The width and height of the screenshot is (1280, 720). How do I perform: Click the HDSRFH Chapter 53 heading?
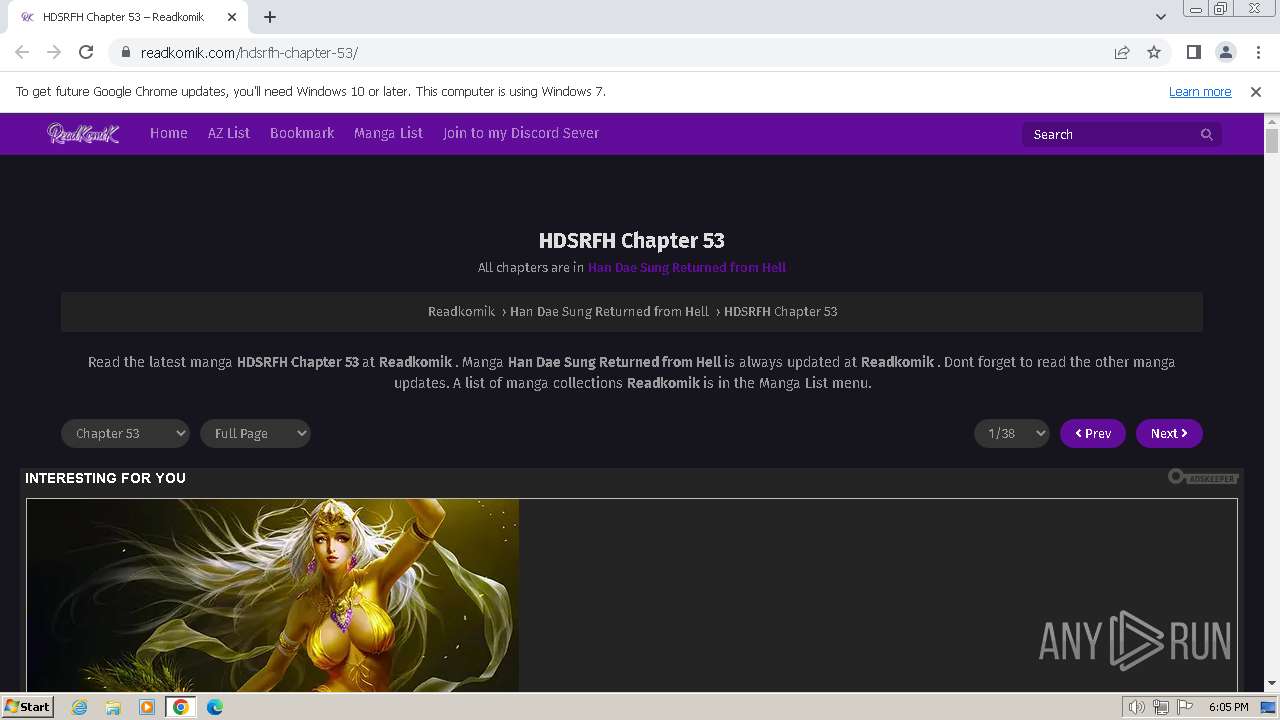(632, 240)
